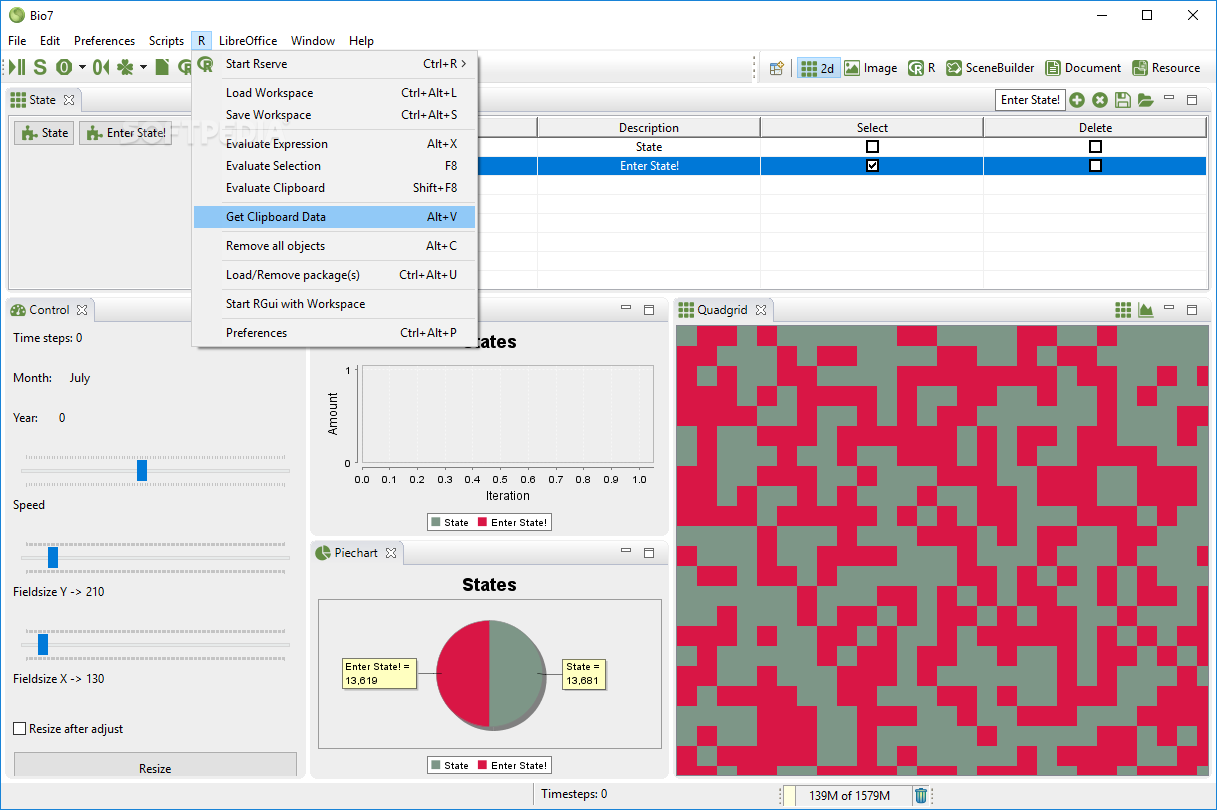Minimize the Piechart panel
The width and height of the screenshot is (1217, 810).
[x=626, y=551]
